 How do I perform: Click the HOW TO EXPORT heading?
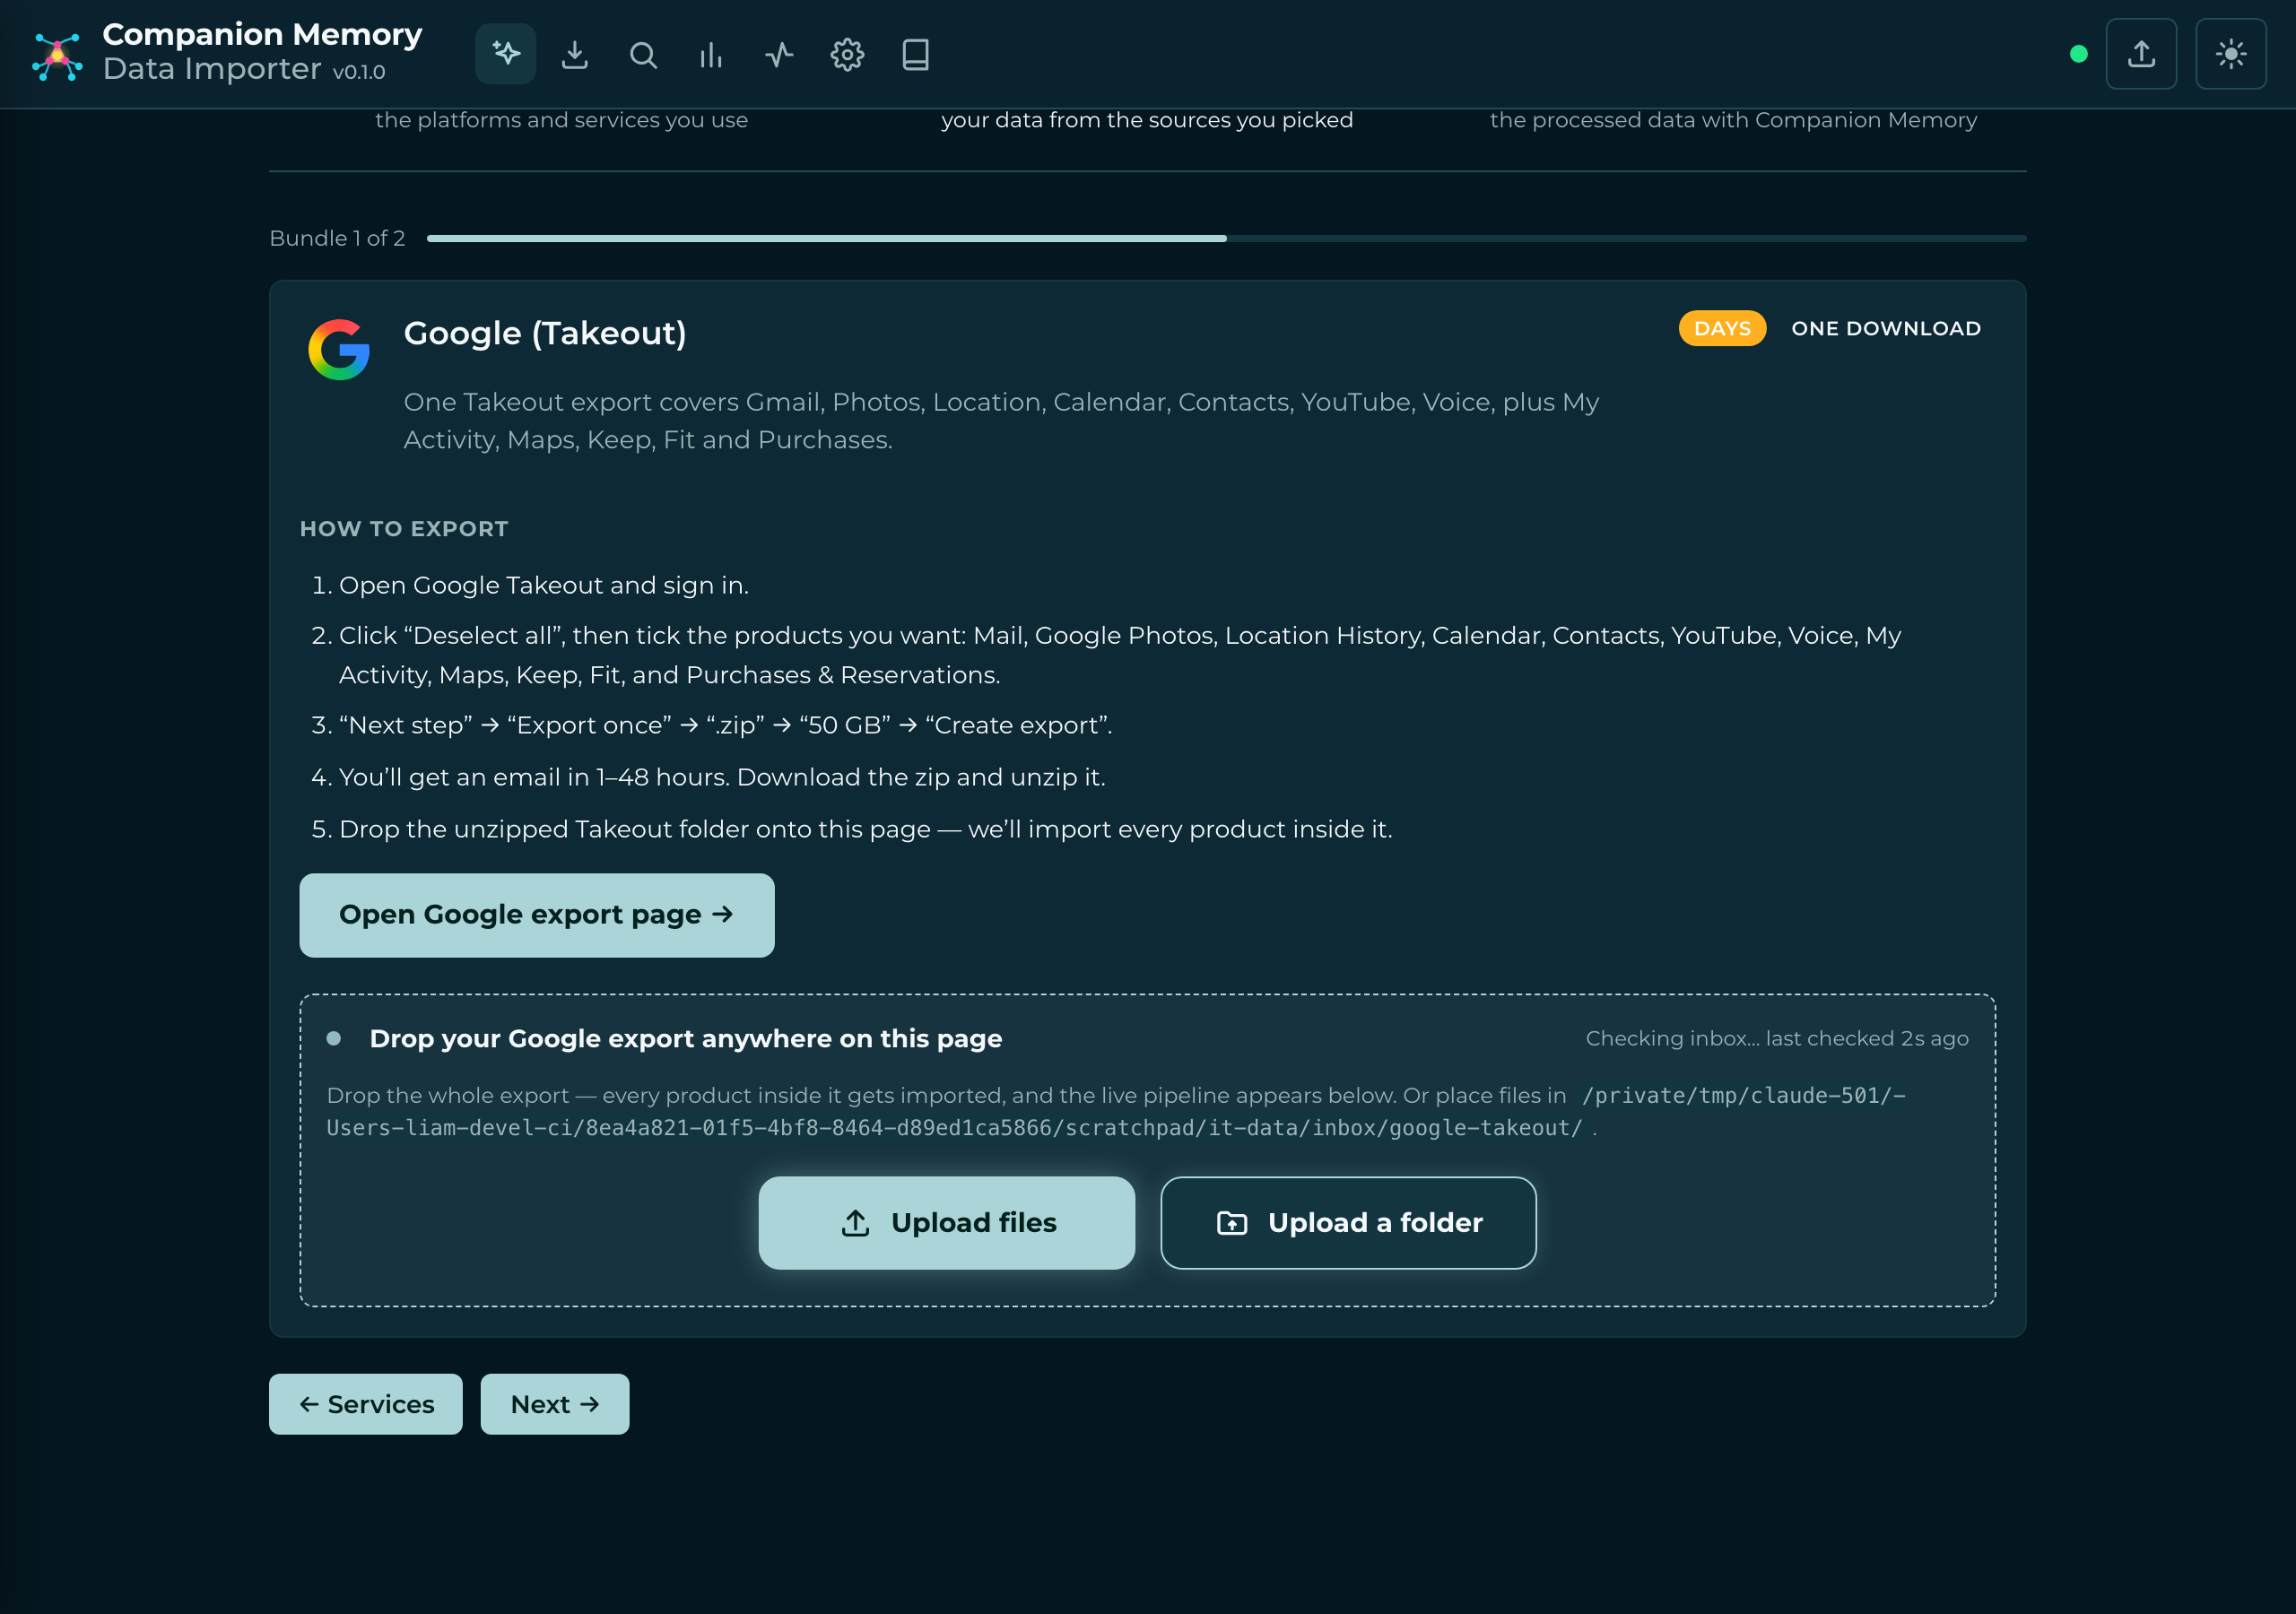404,529
